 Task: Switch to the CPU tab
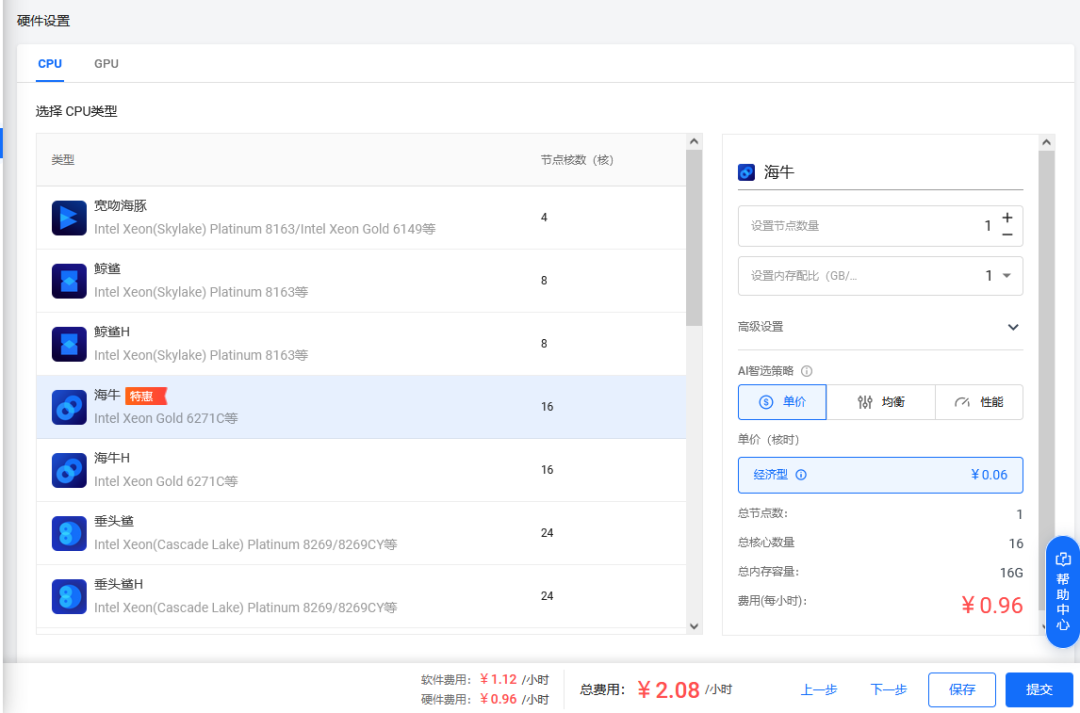tap(50, 63)
